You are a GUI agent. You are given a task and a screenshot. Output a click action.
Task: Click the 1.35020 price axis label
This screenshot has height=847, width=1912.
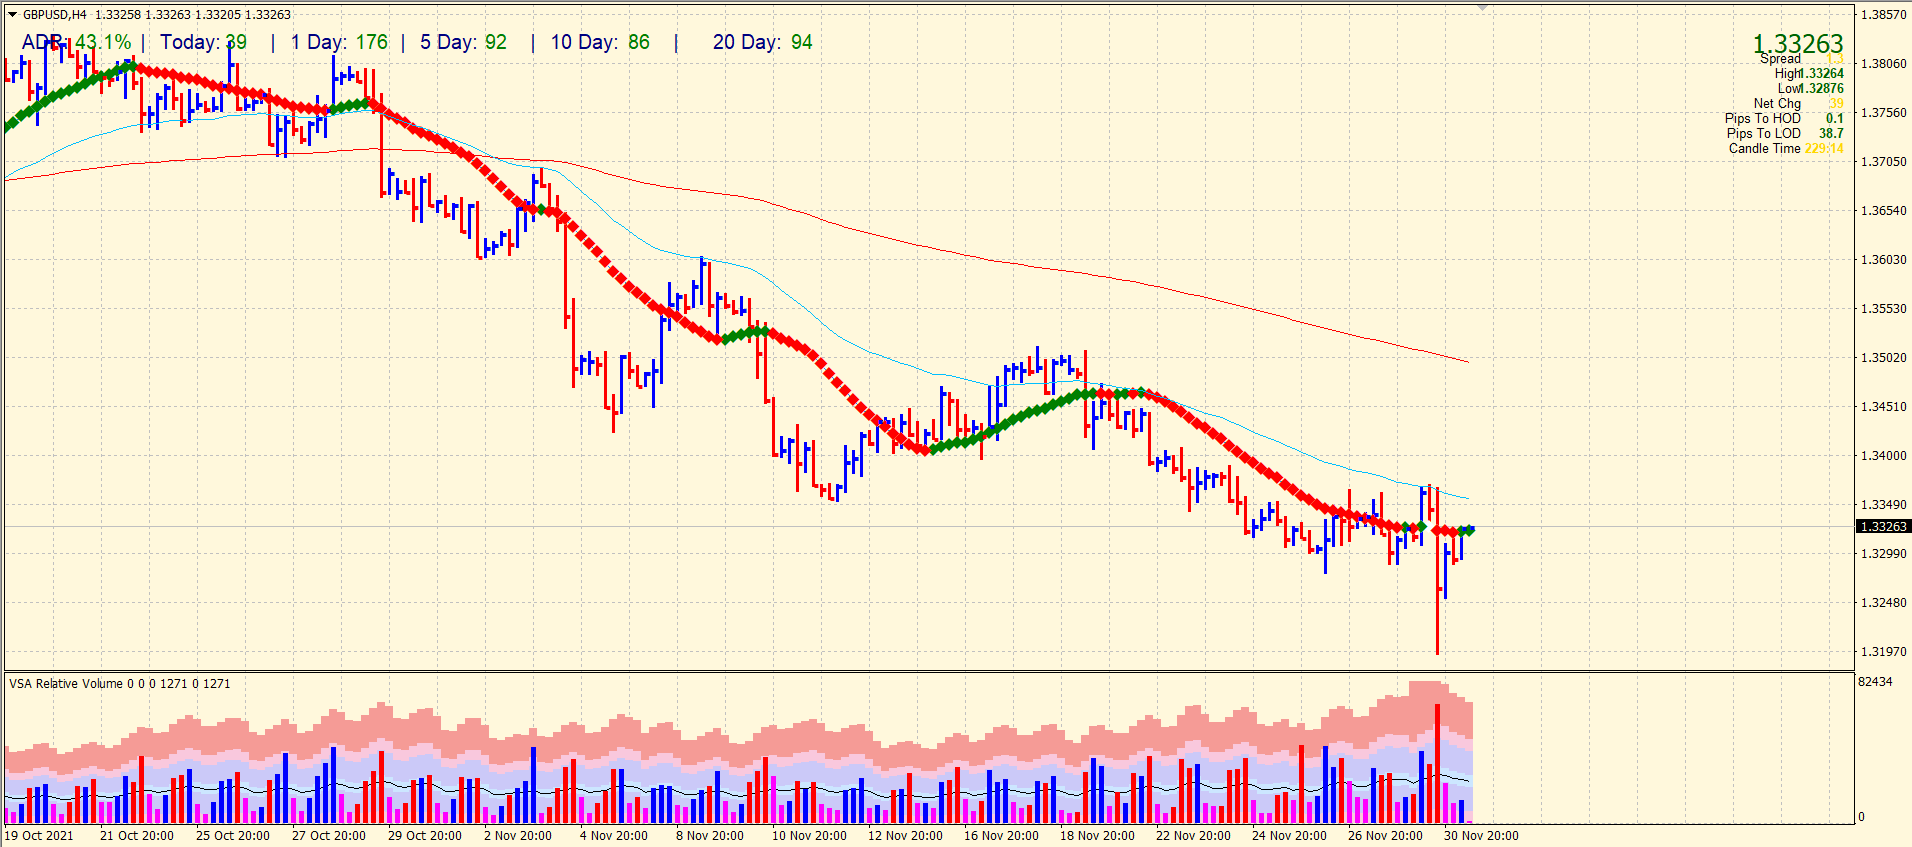click(x=1883, y=358)
